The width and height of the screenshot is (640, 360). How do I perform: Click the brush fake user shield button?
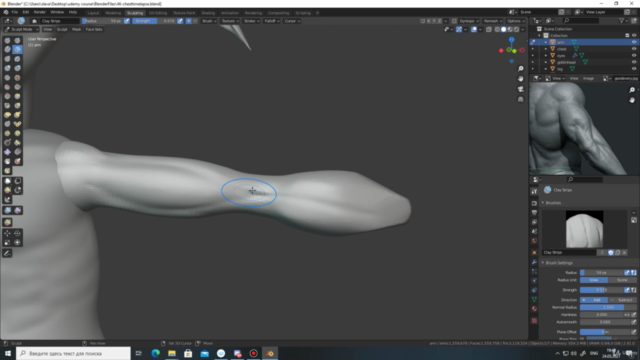611,253
